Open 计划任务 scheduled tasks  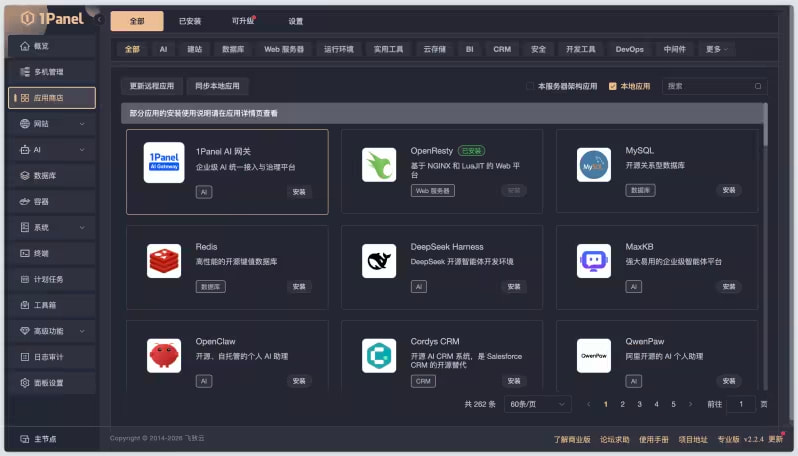click(x=51, y=279)
